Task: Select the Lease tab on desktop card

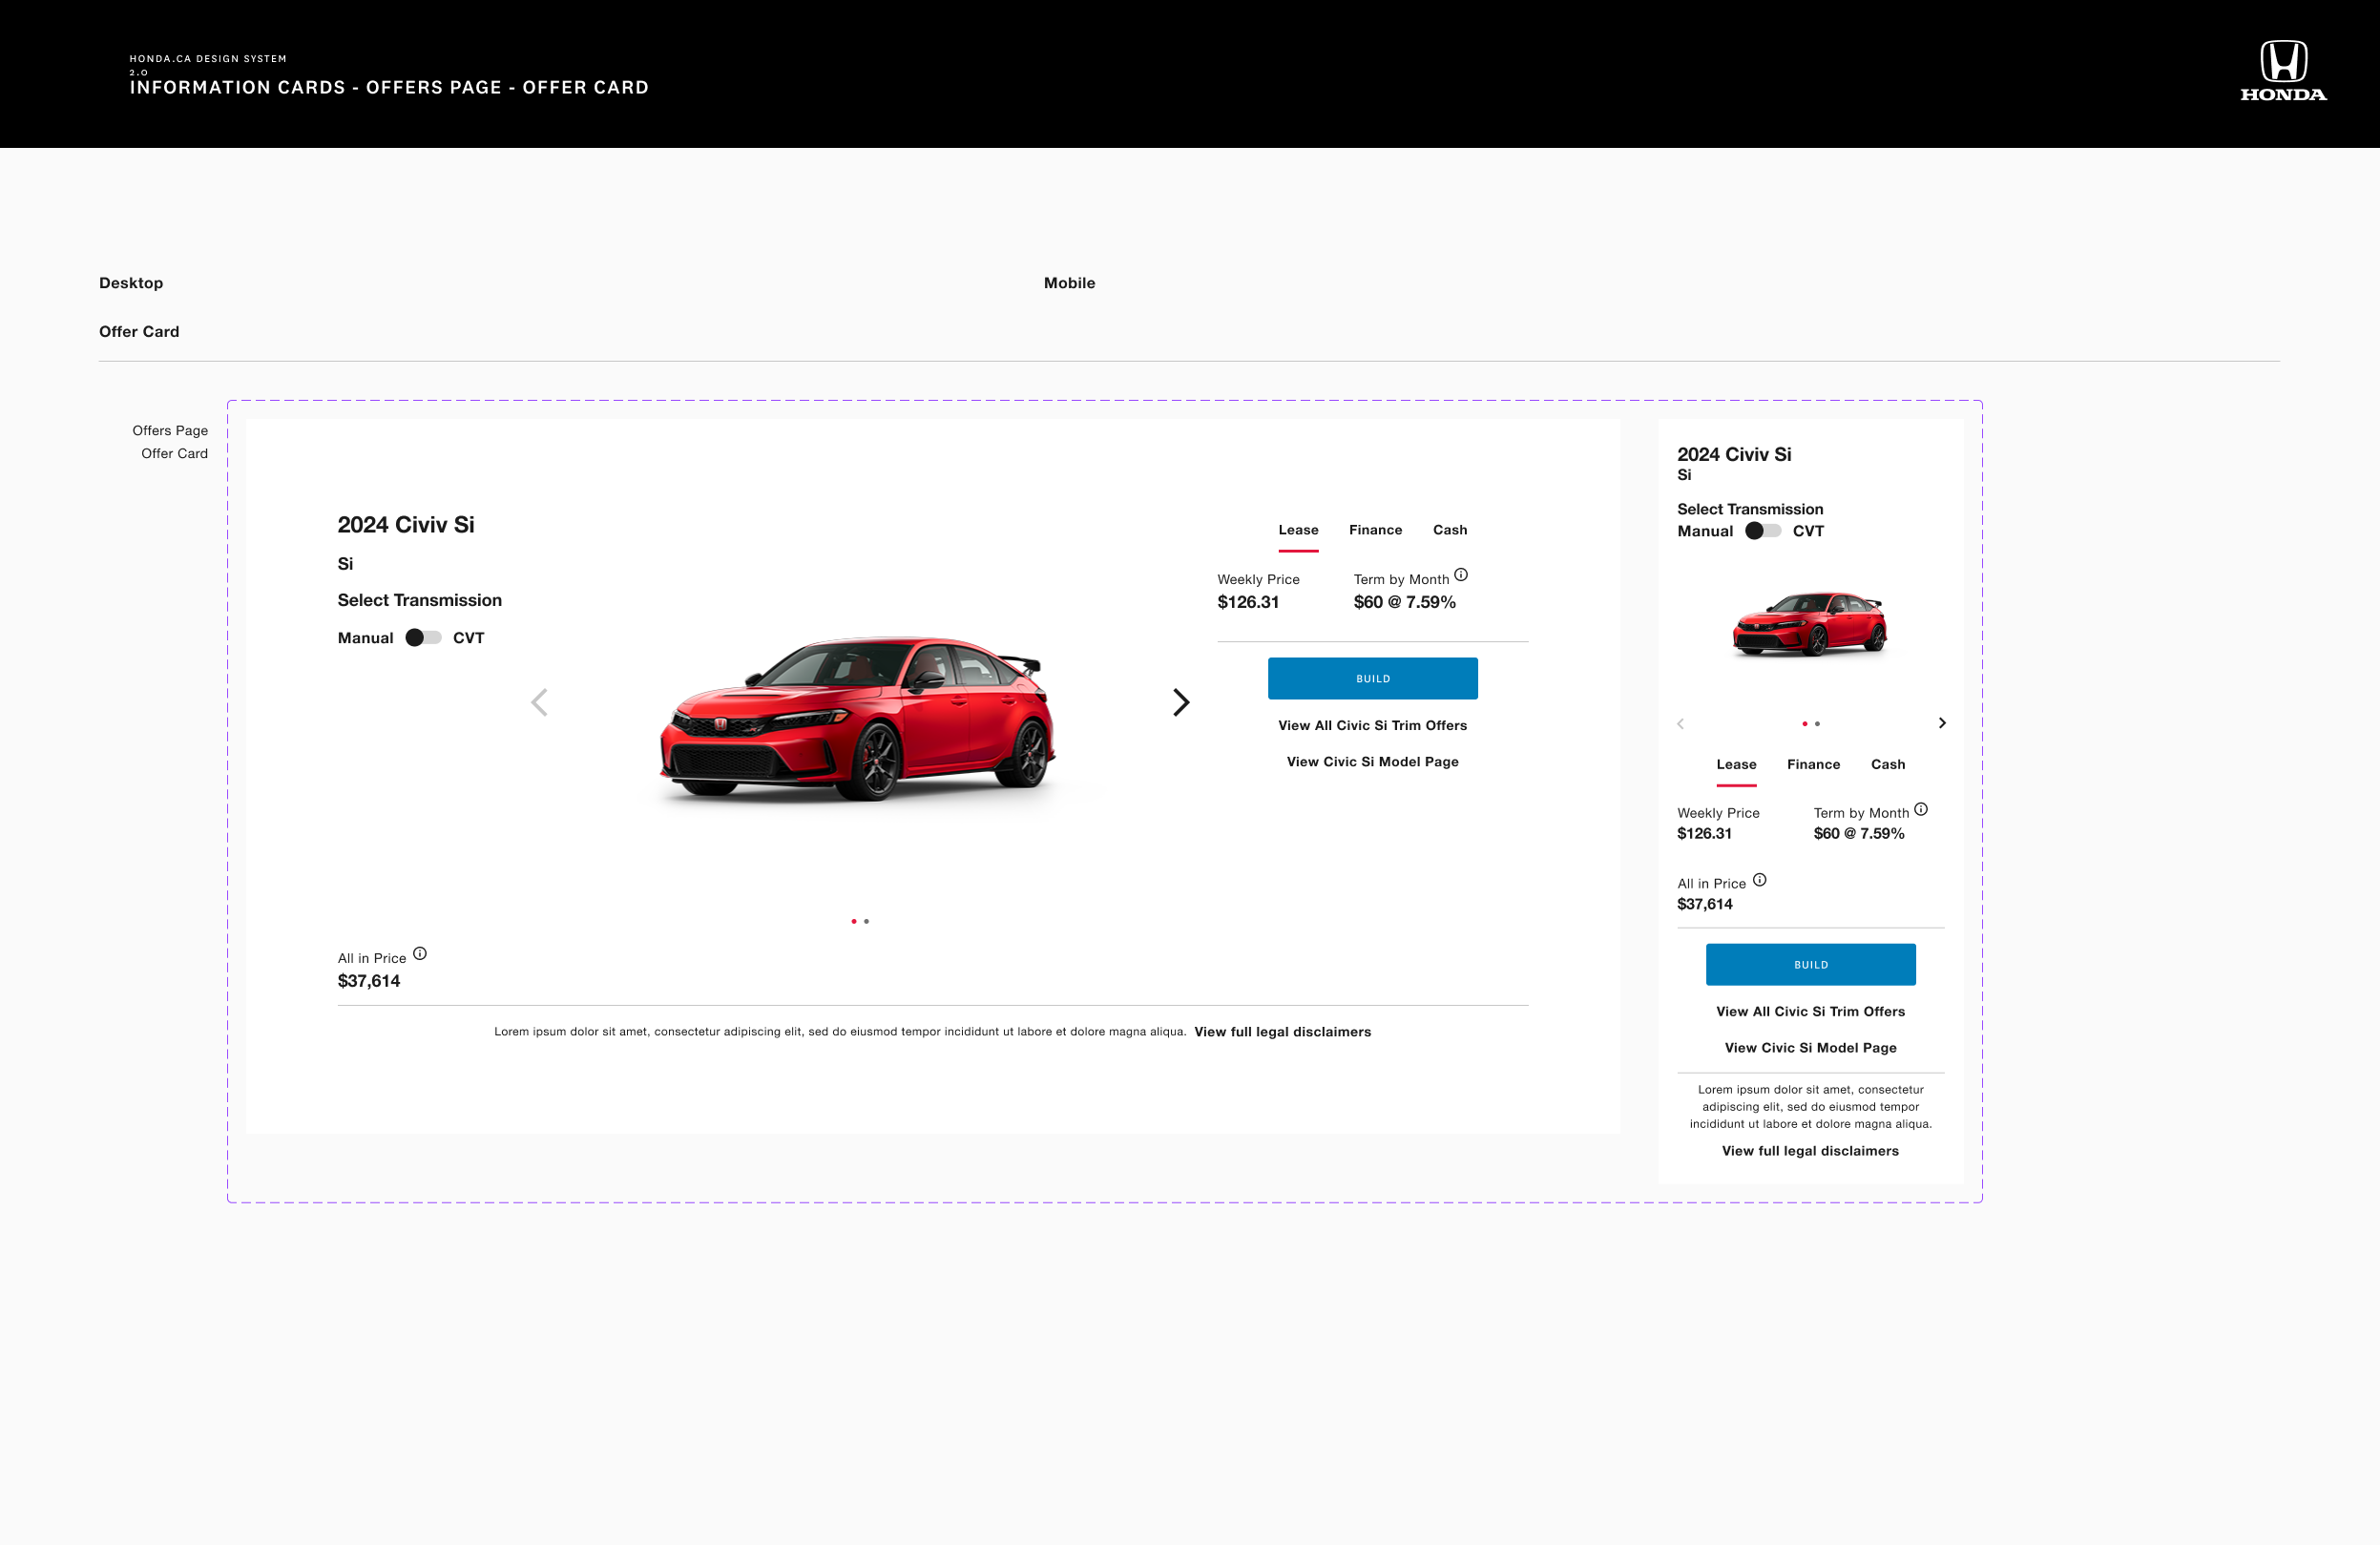Action: point(1298,530)
